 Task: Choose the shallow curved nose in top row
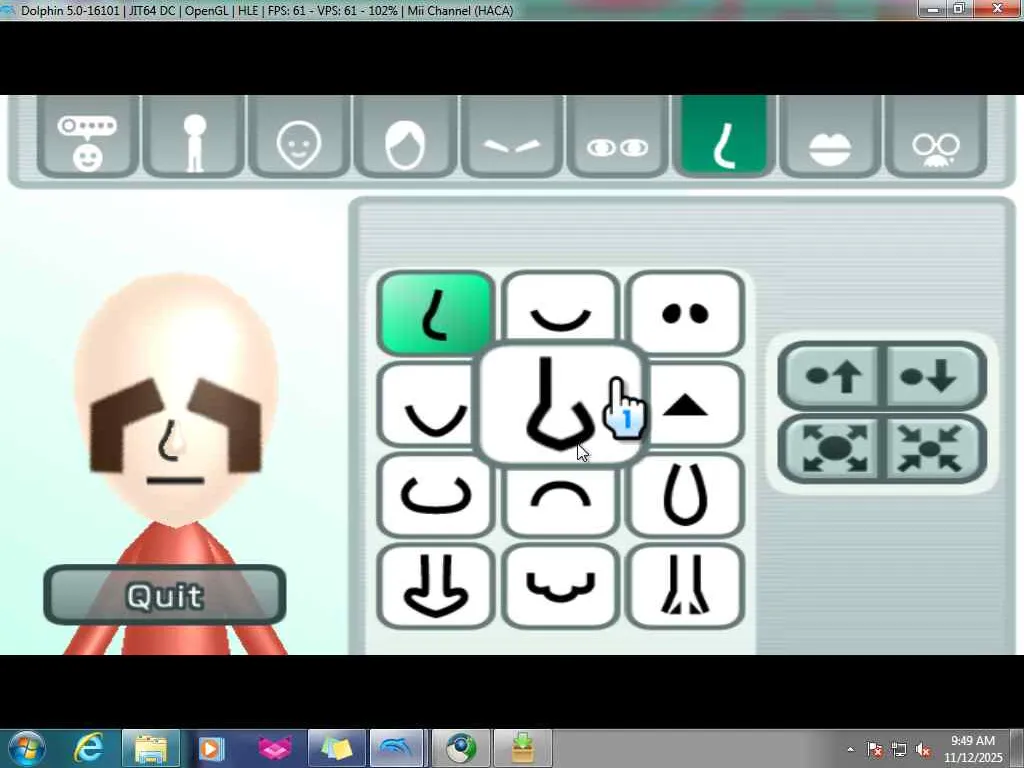pos(561,306)
